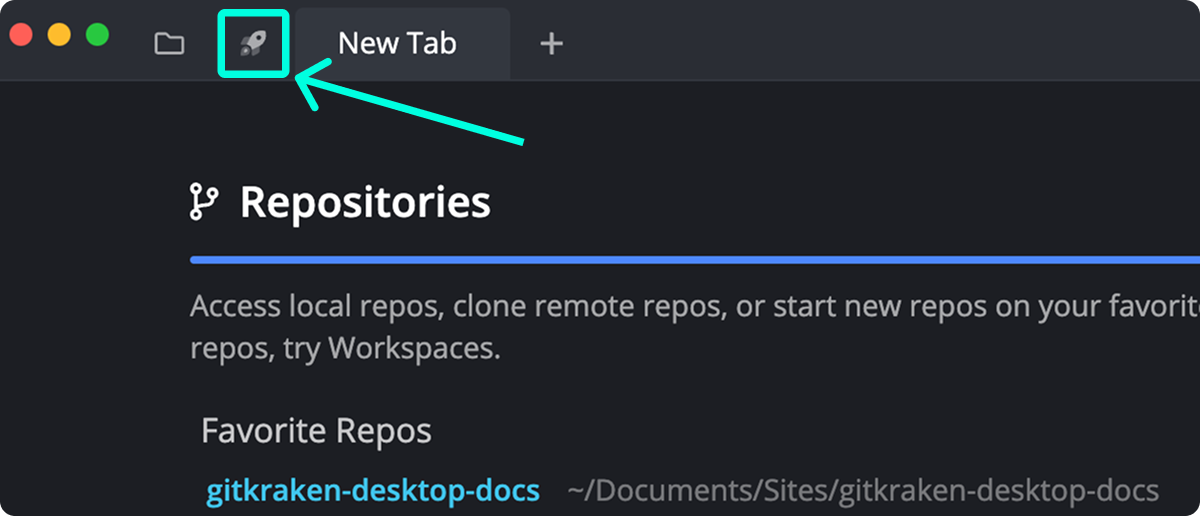Close the window with red button
This screenshot has width=1200, height=516.
coord(21,35)
